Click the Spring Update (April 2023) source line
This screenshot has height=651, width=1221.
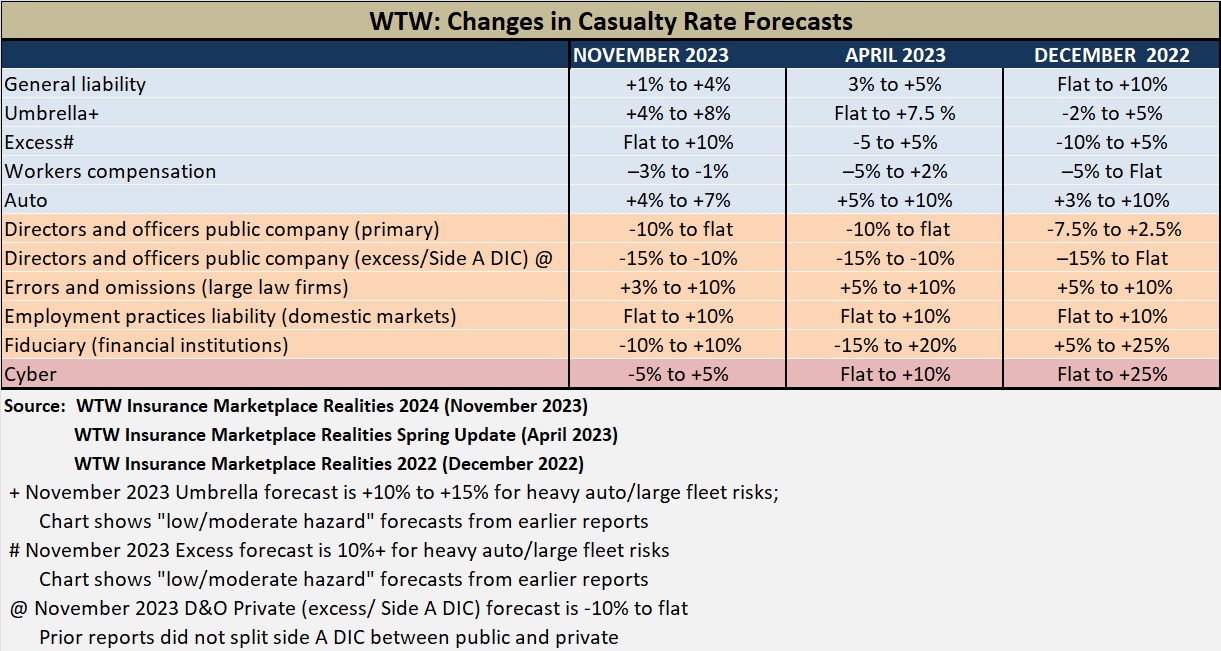coord(346,436)
